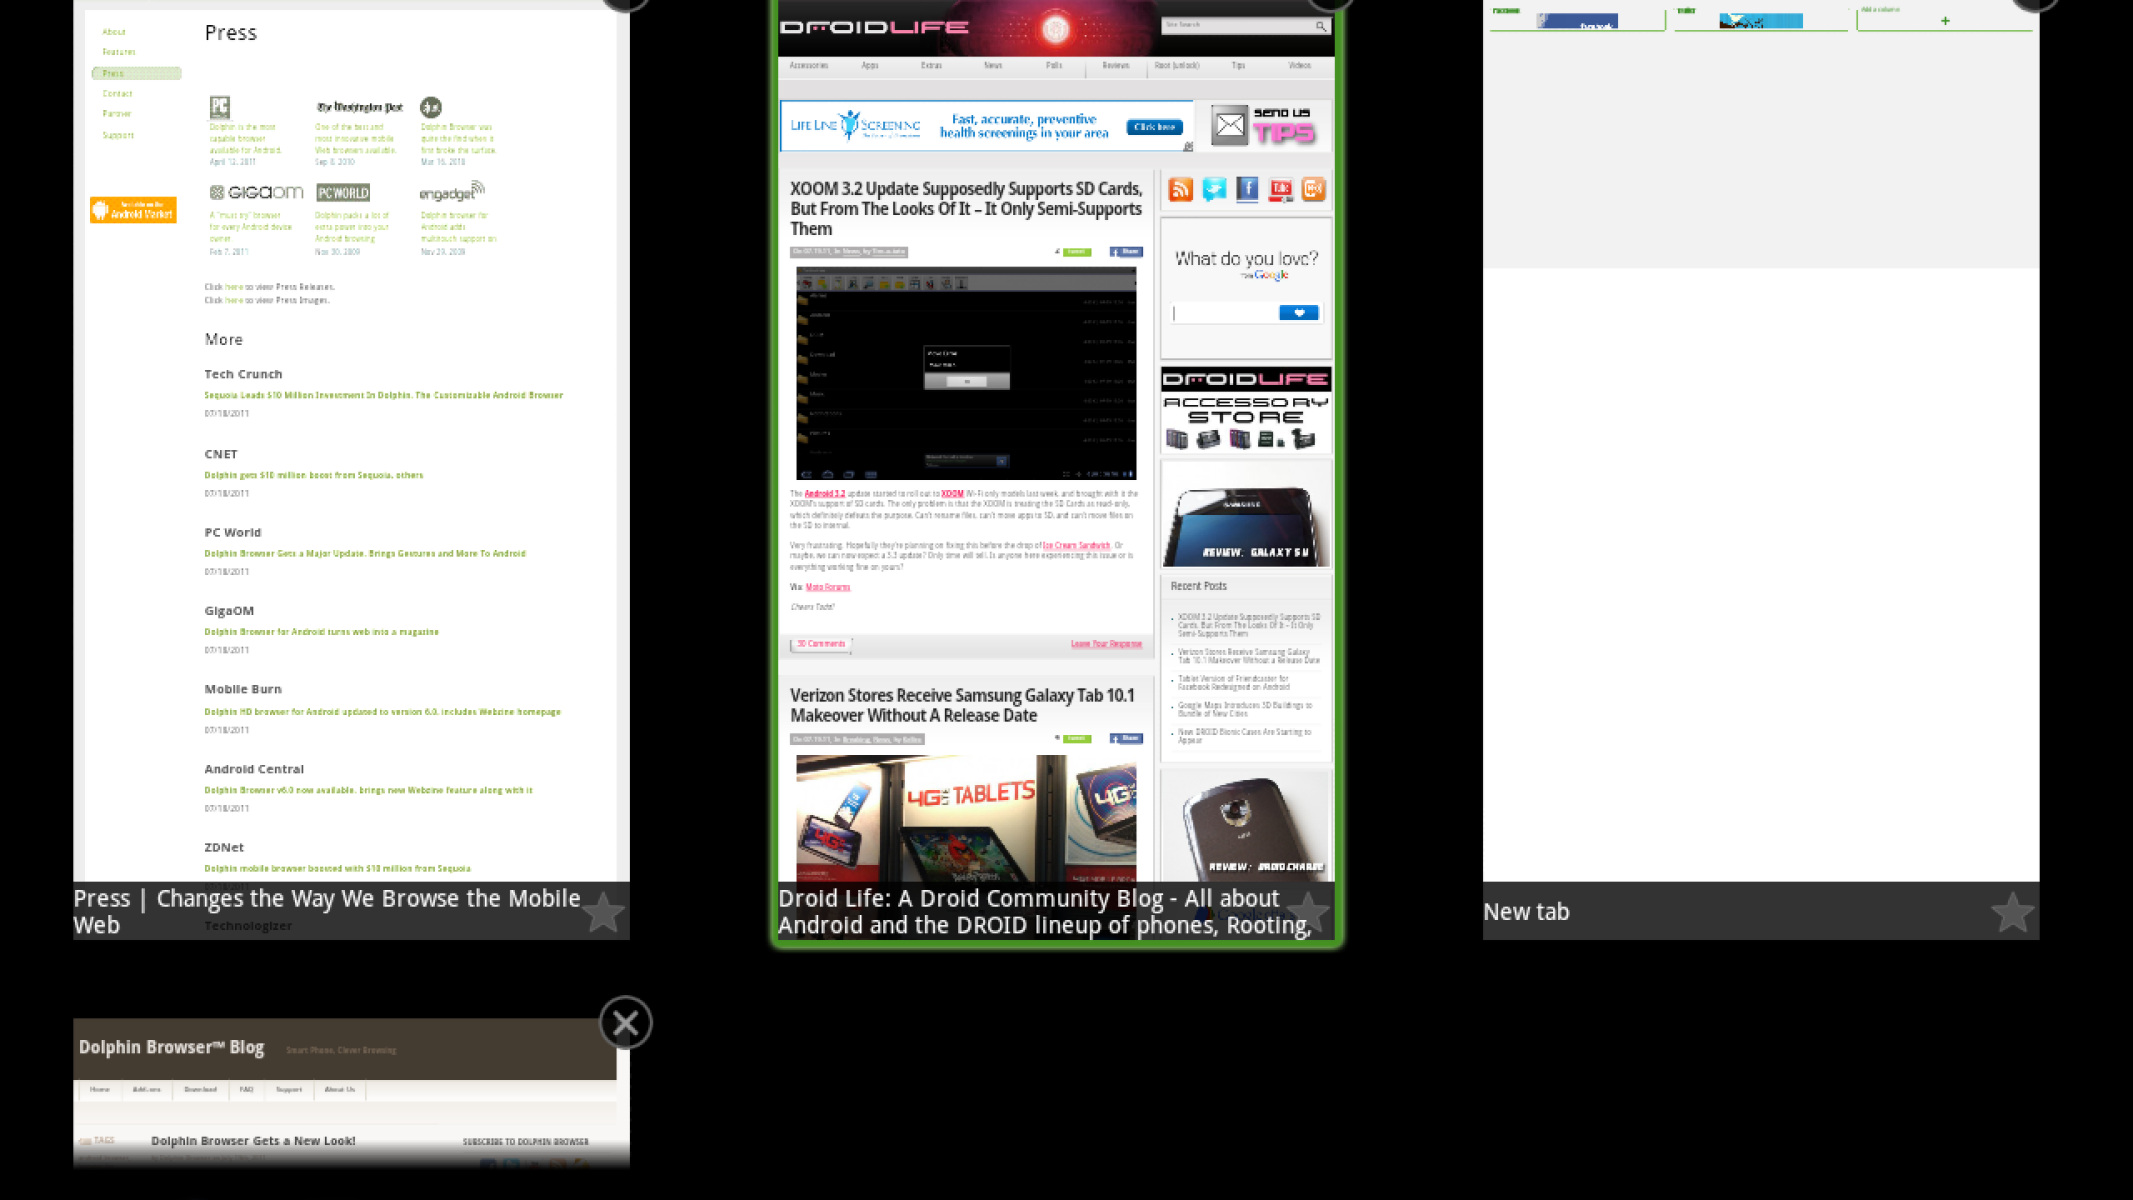Screen dimensions: 2133x1200
Task: Click the green plus Add a column icon
Action: 1945,21
